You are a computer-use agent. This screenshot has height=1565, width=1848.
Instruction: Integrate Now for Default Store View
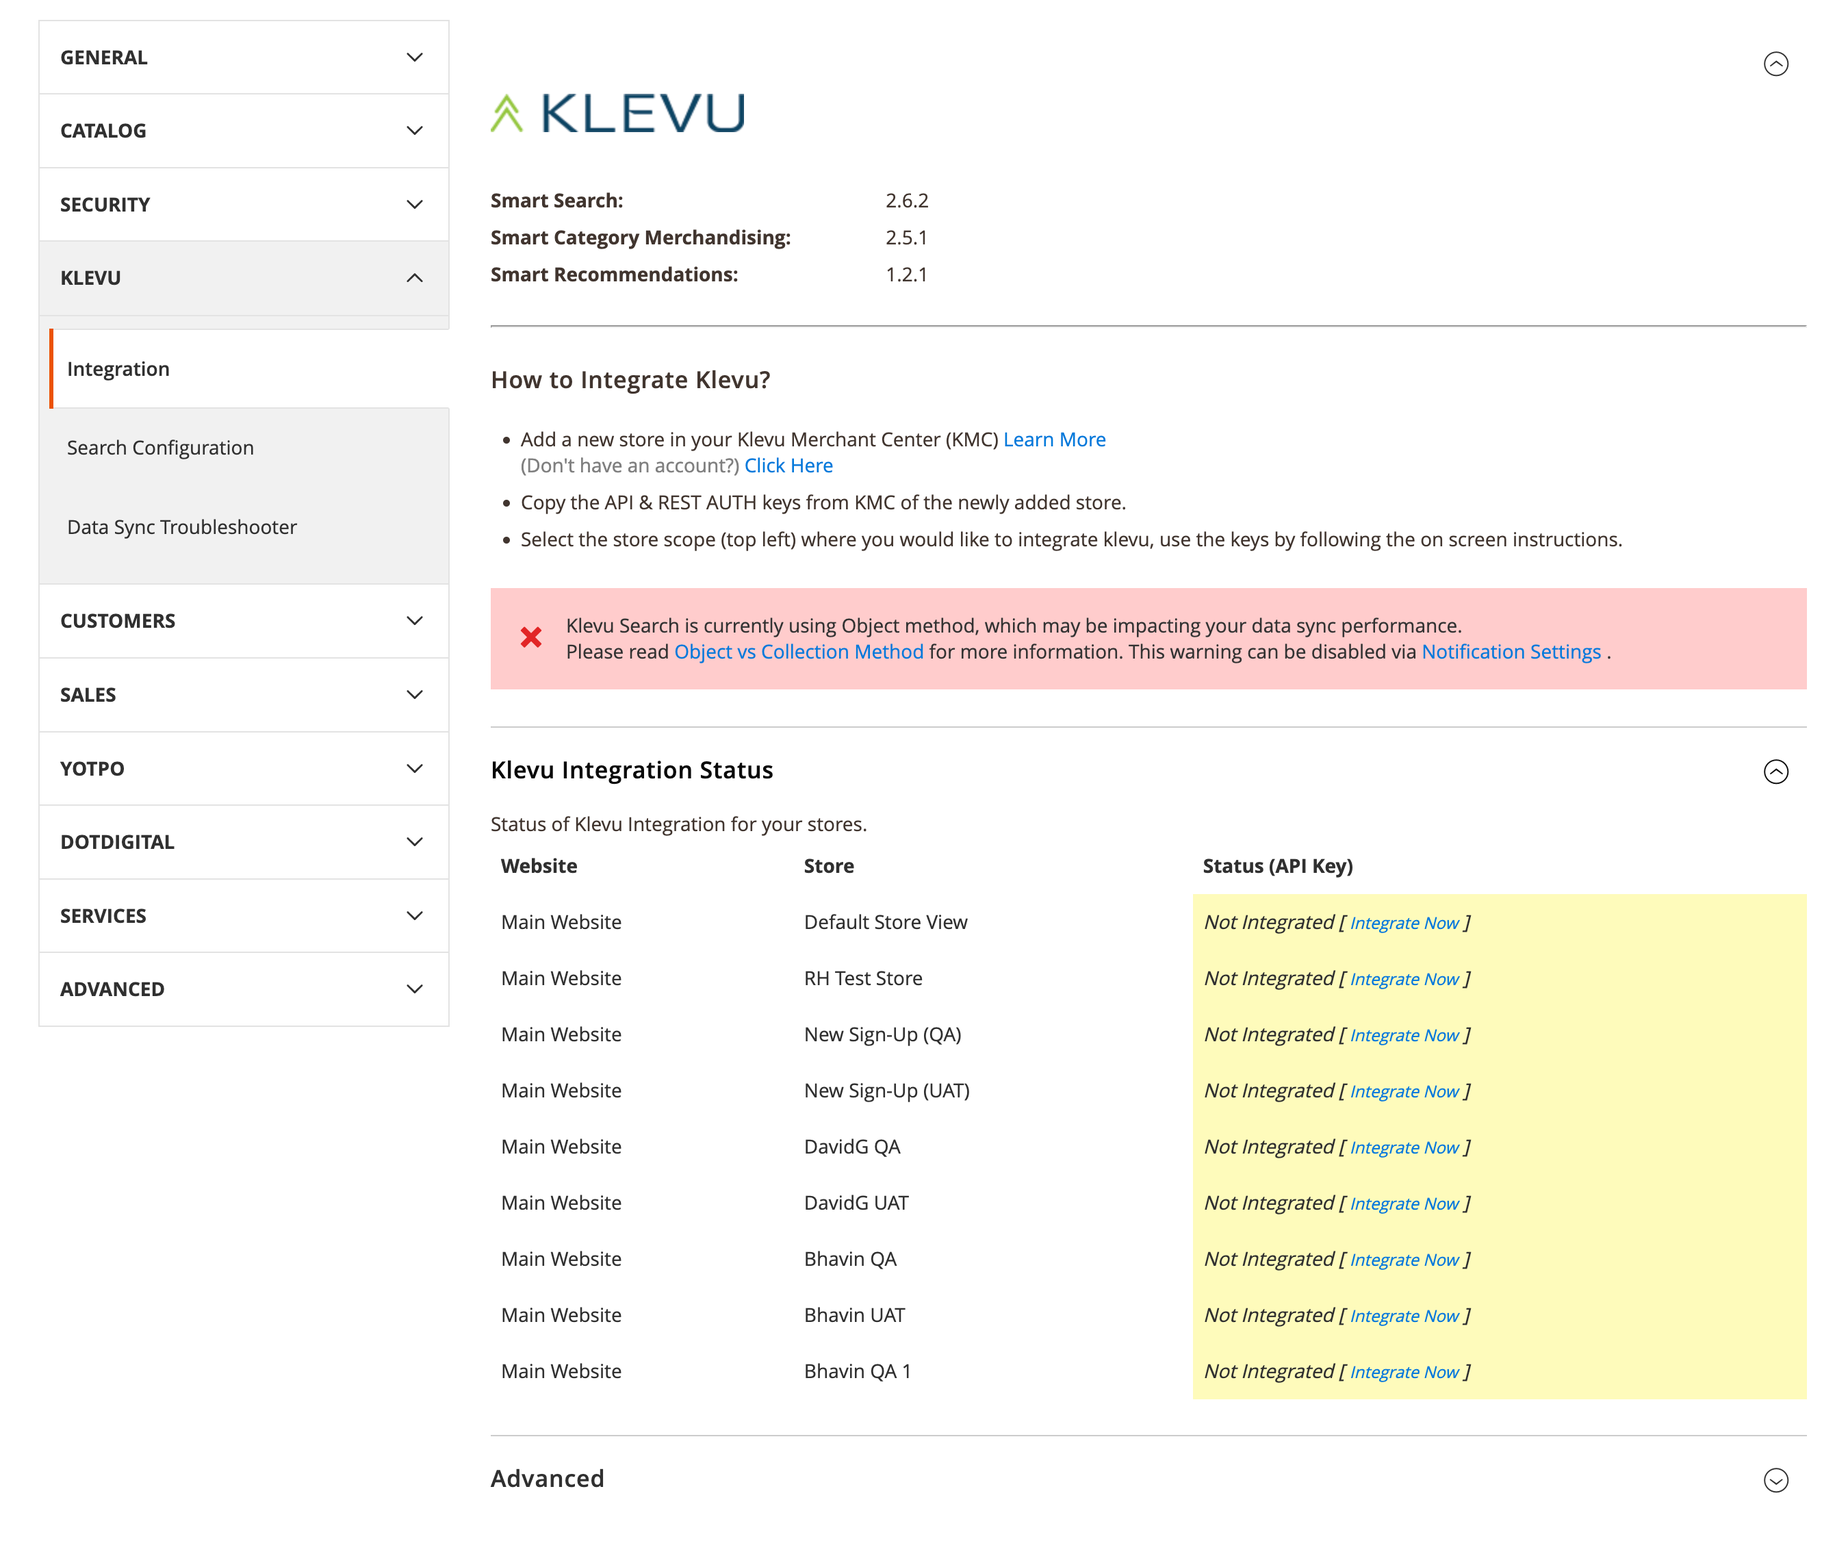[1404, 923]
